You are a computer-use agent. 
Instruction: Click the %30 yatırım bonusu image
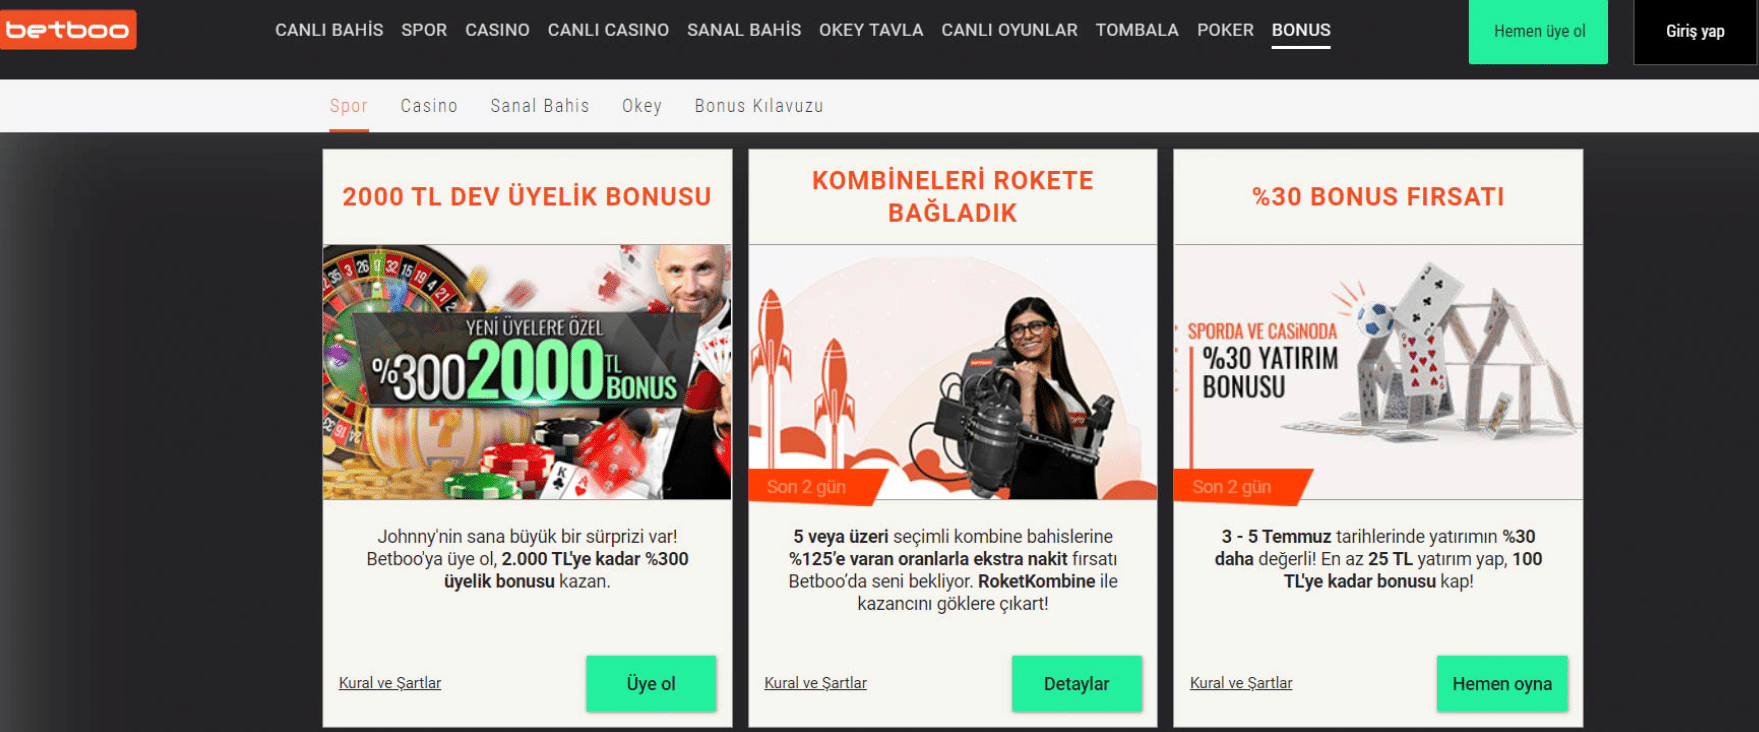pyautogui.click(x=1378, y=372)
